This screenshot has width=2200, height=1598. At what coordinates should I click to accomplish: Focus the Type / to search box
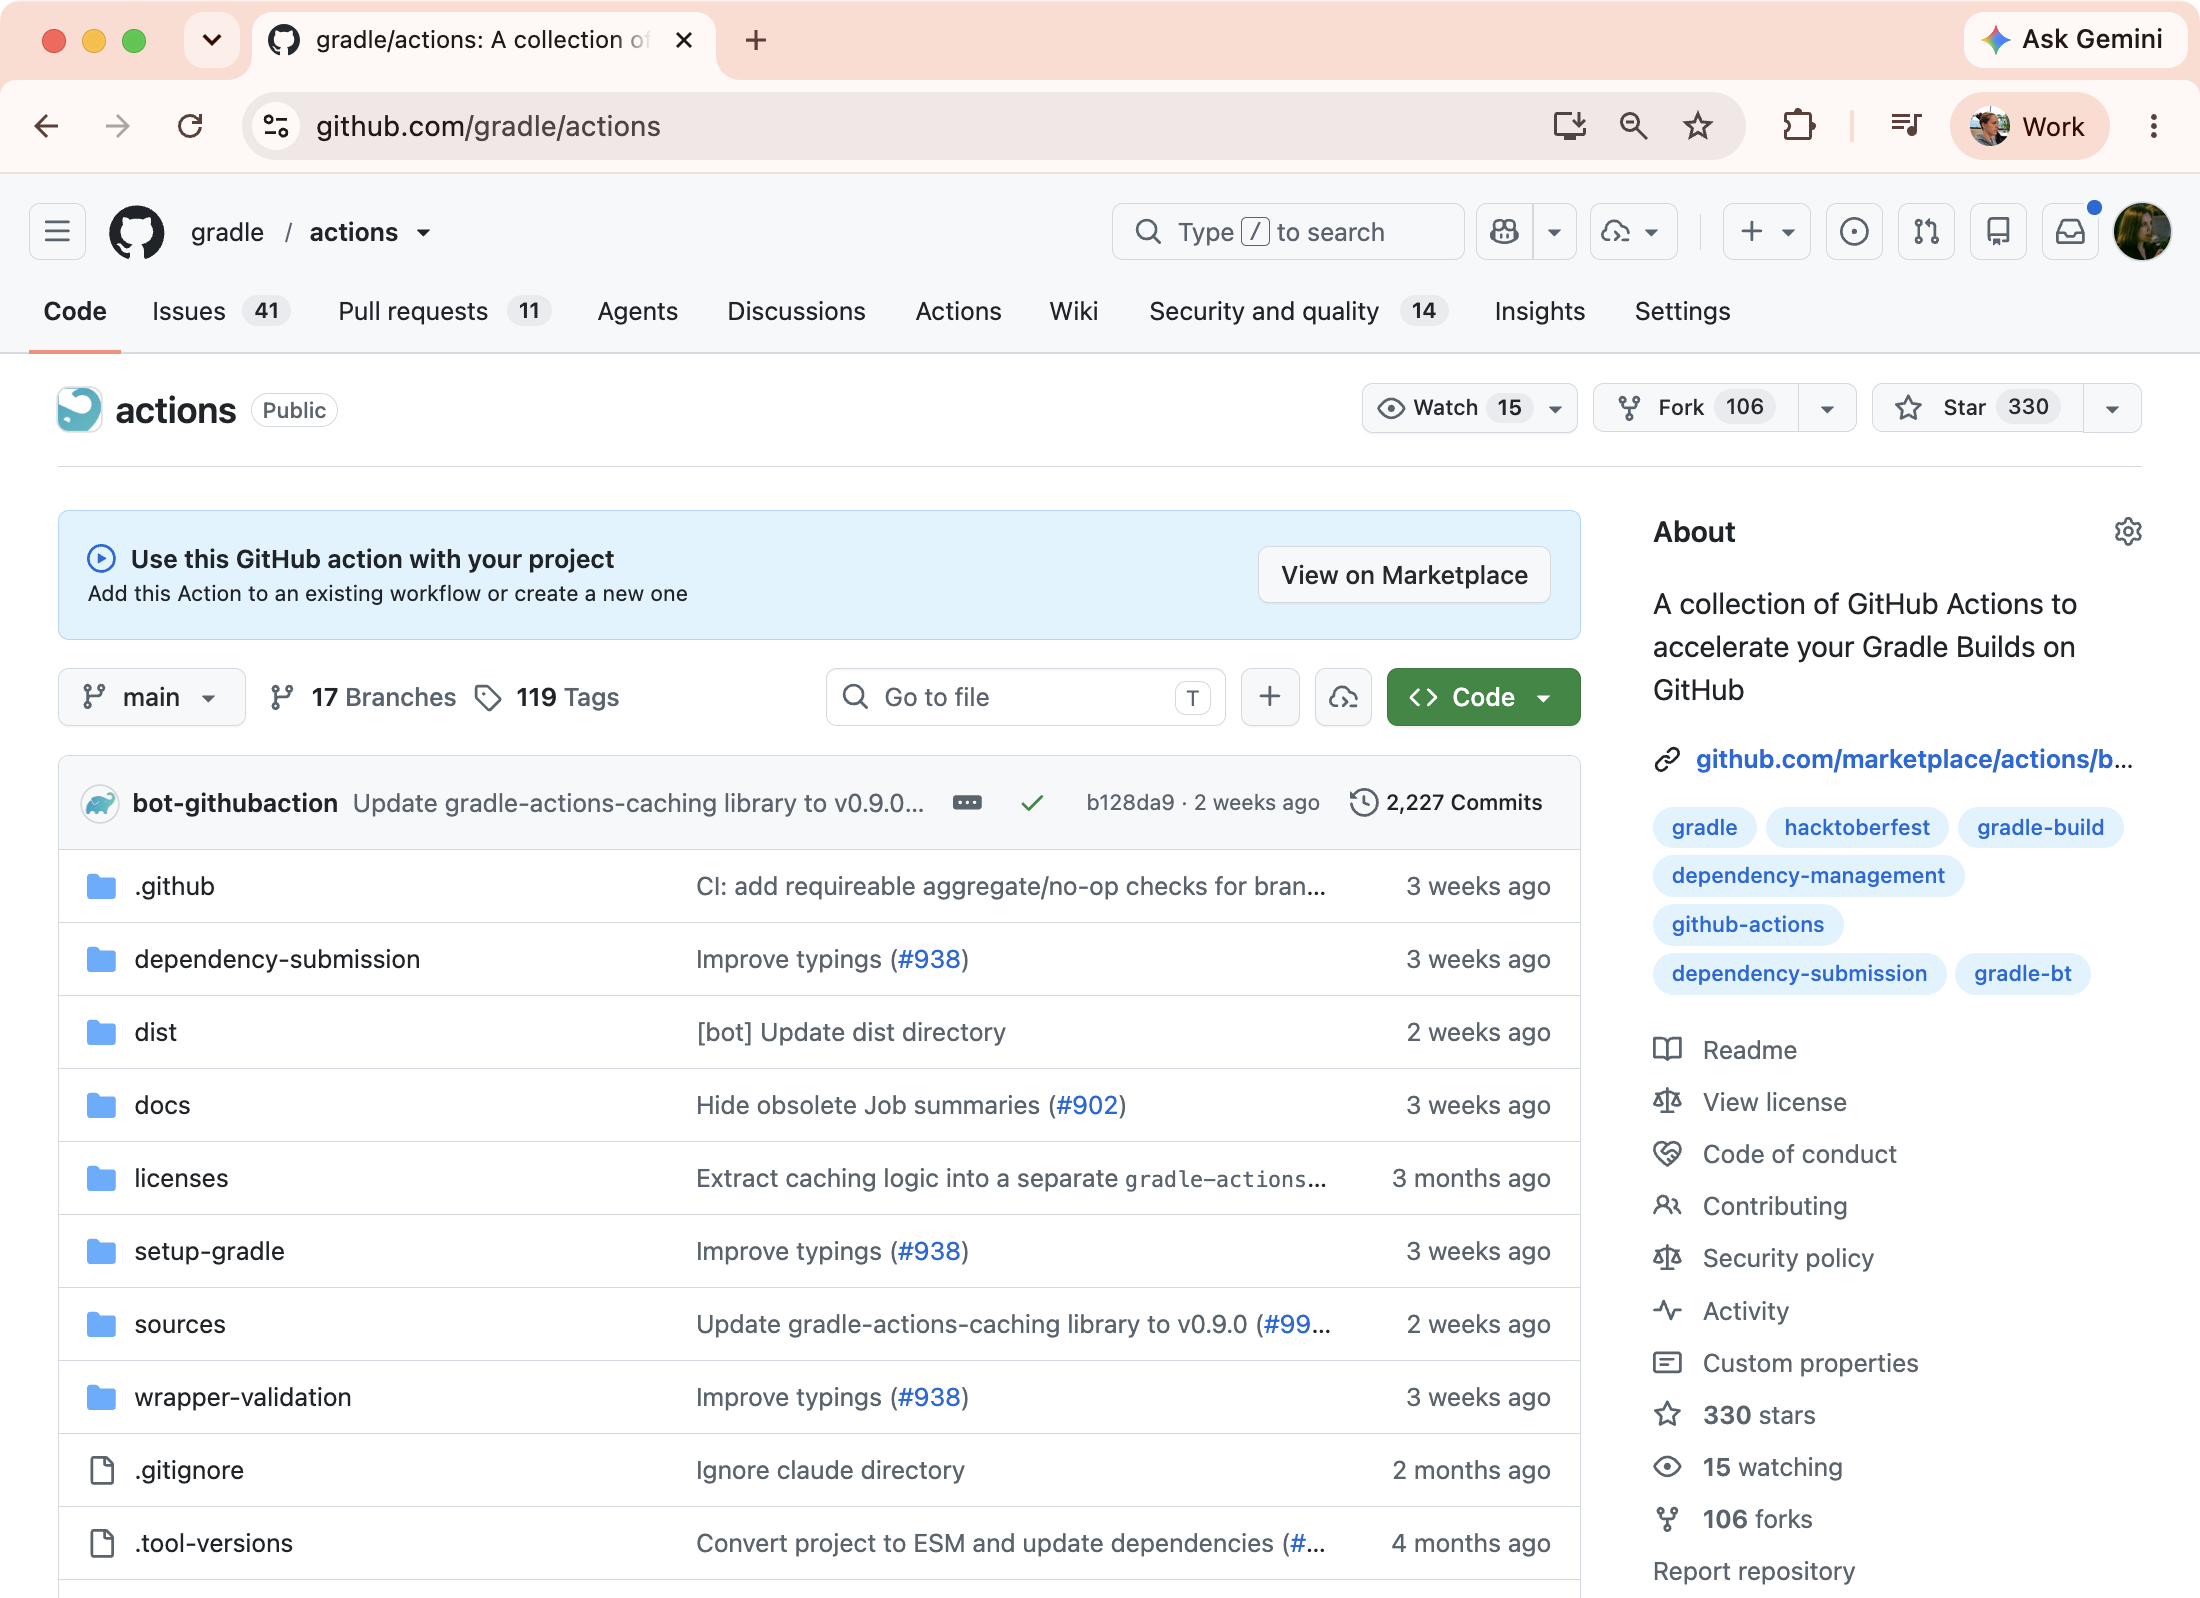tap(1288, 232)
